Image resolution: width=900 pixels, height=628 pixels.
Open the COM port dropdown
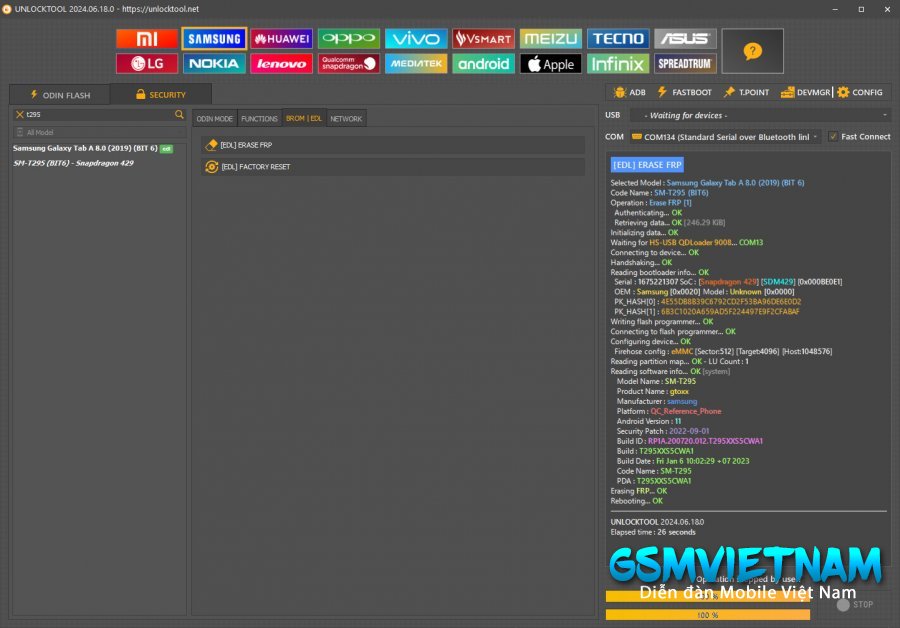[x=726, y=137]
